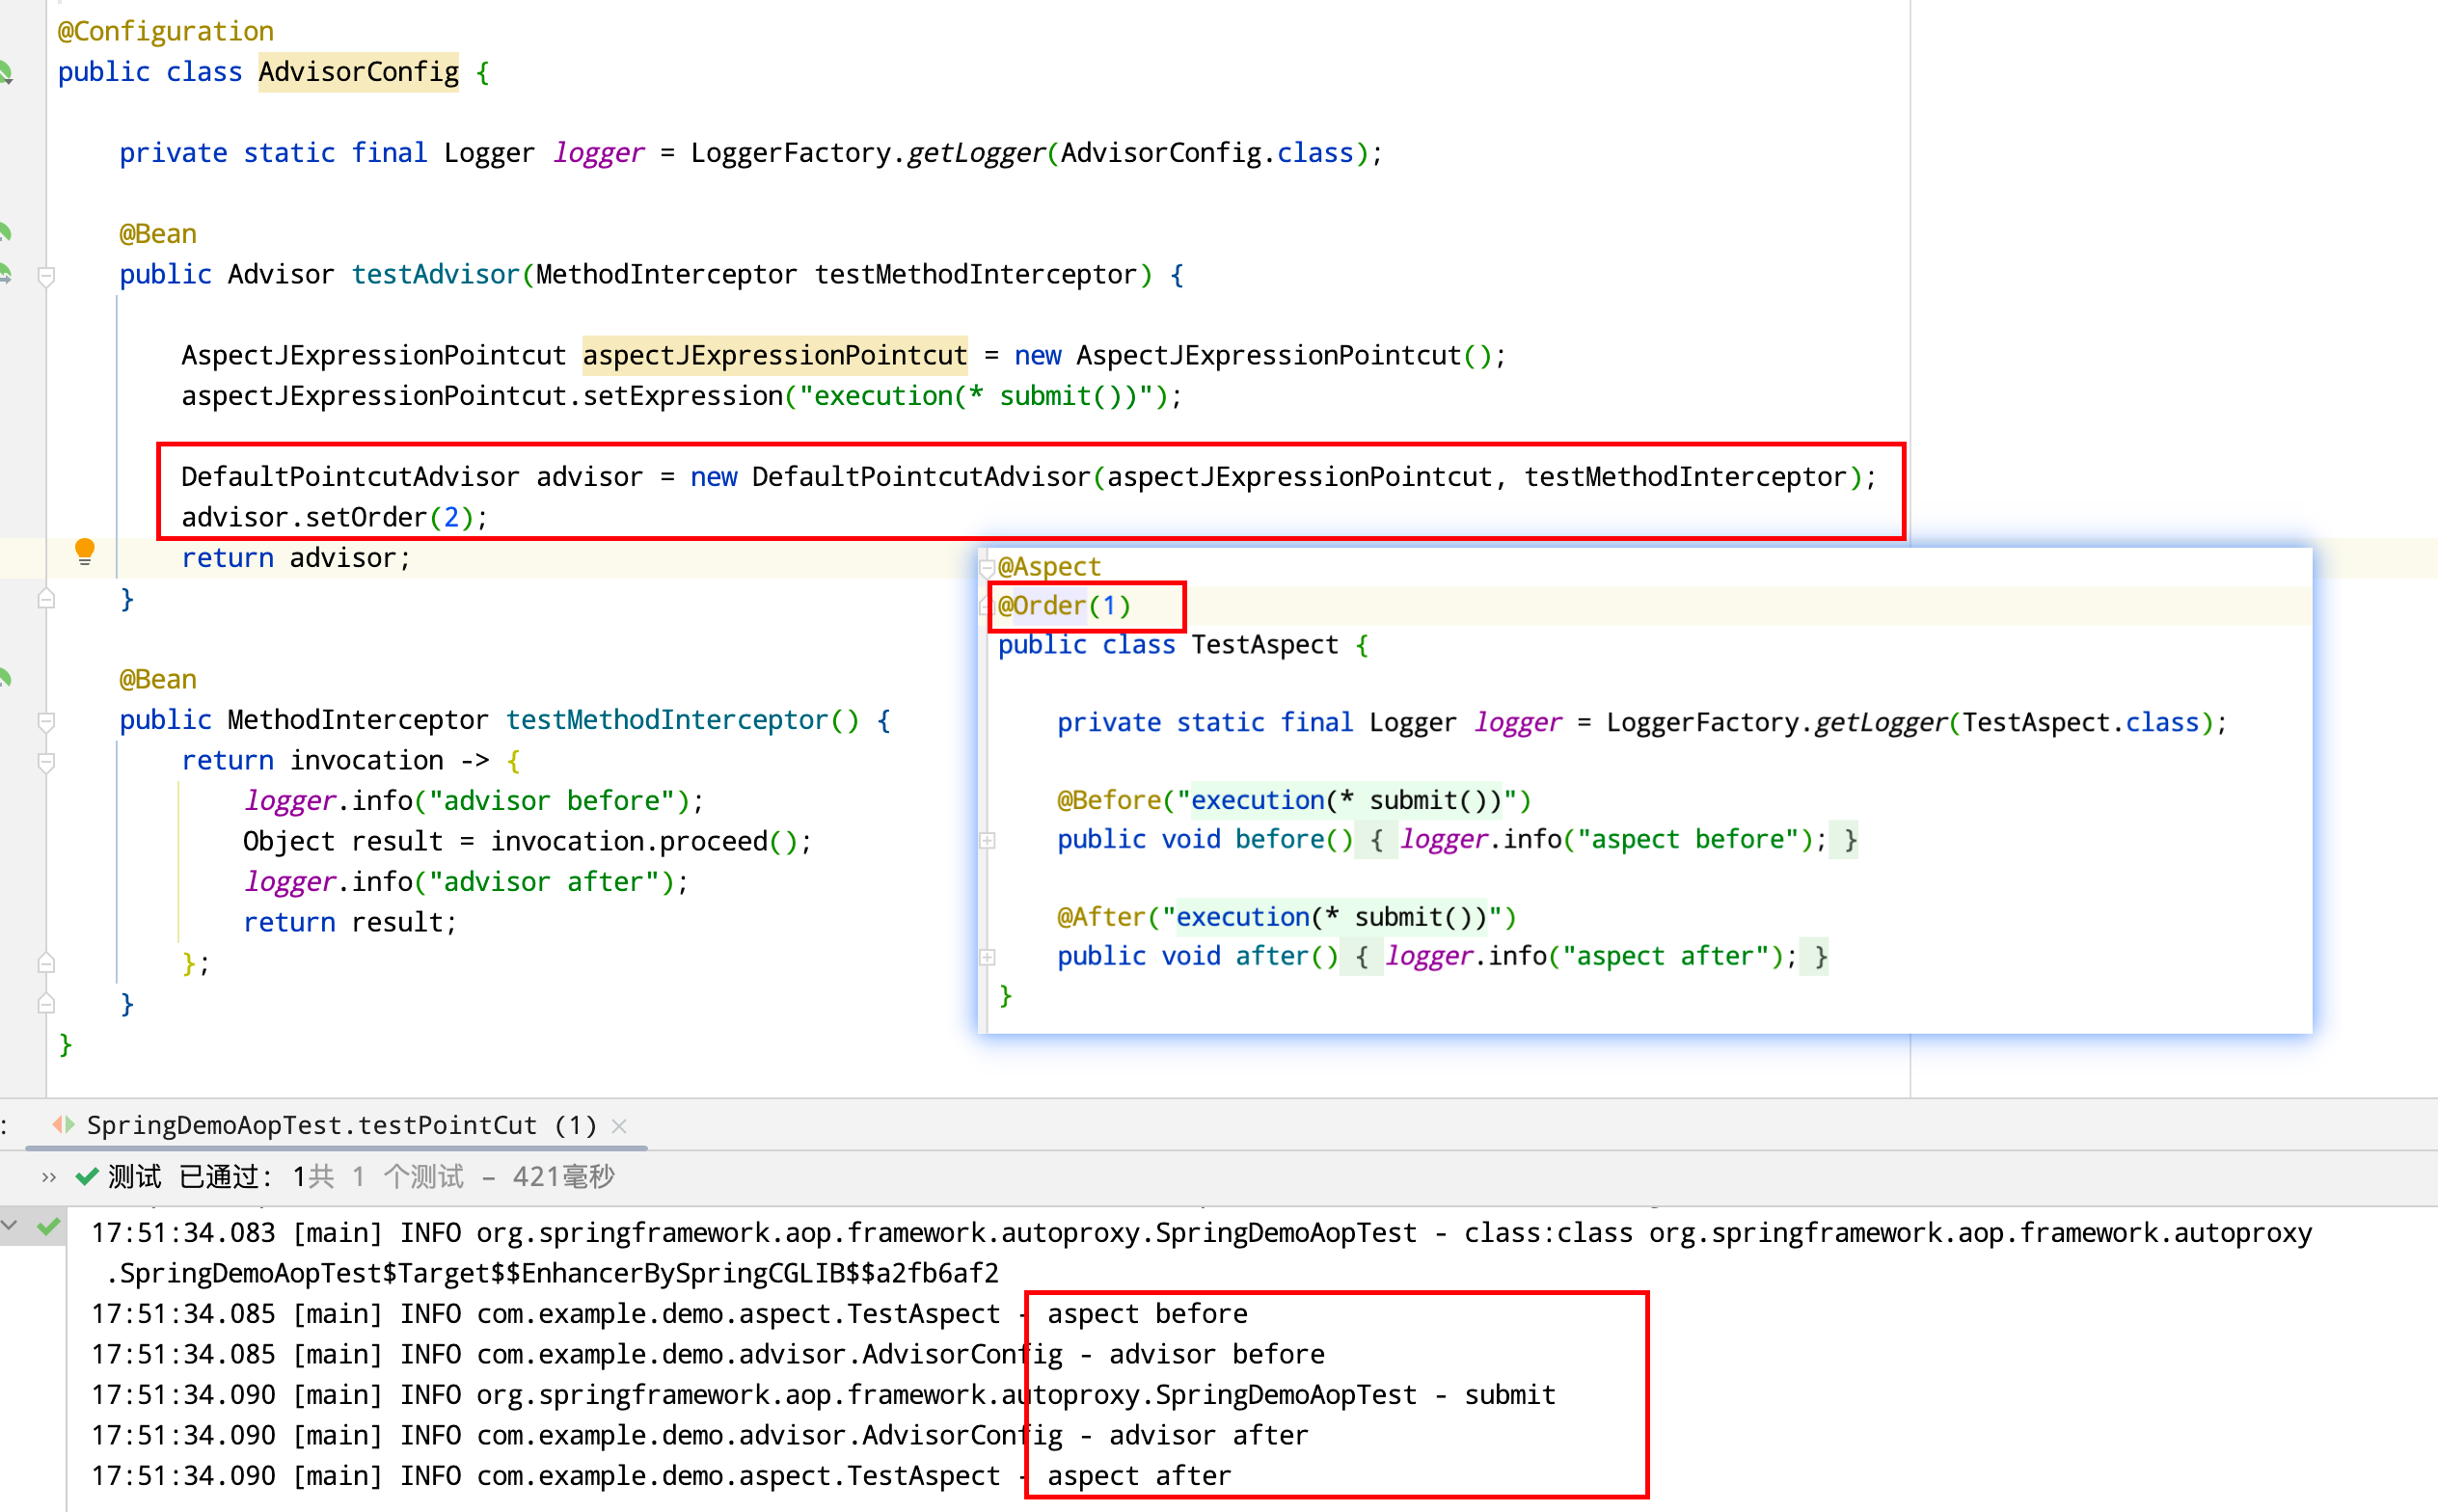Click the '421毫秒' duration text
2438x1512 pixels.
564,1176
